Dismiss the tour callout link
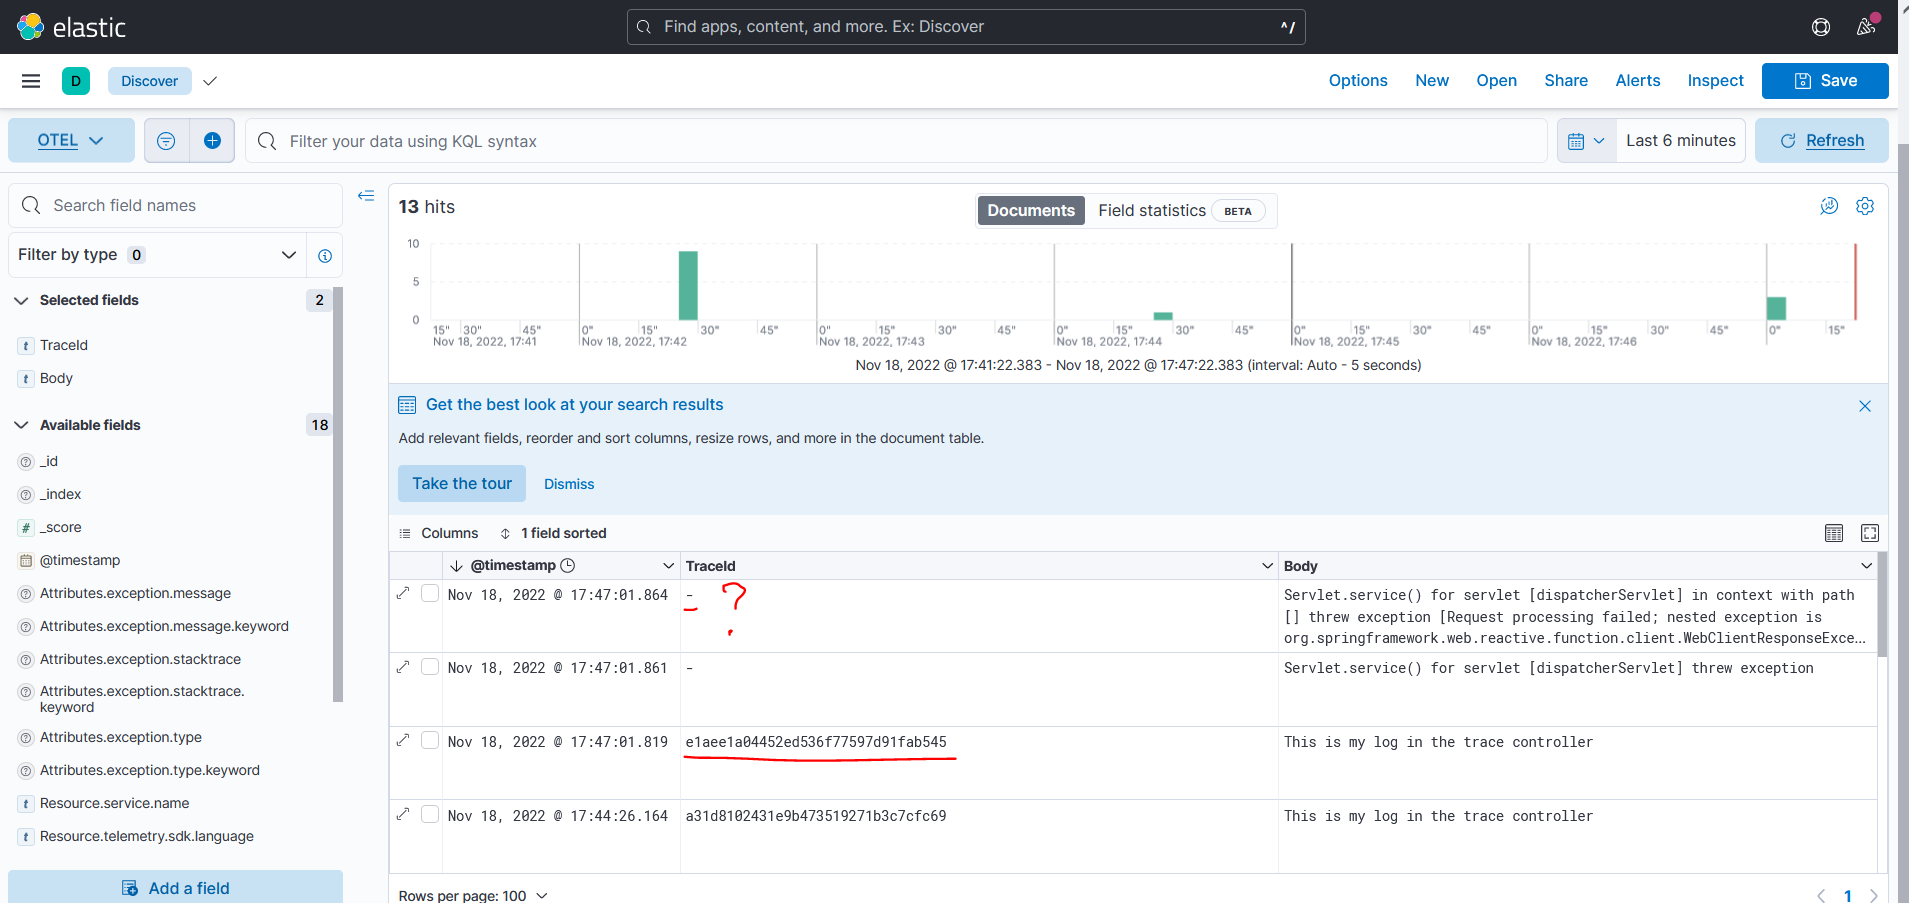 pos(569,484)
